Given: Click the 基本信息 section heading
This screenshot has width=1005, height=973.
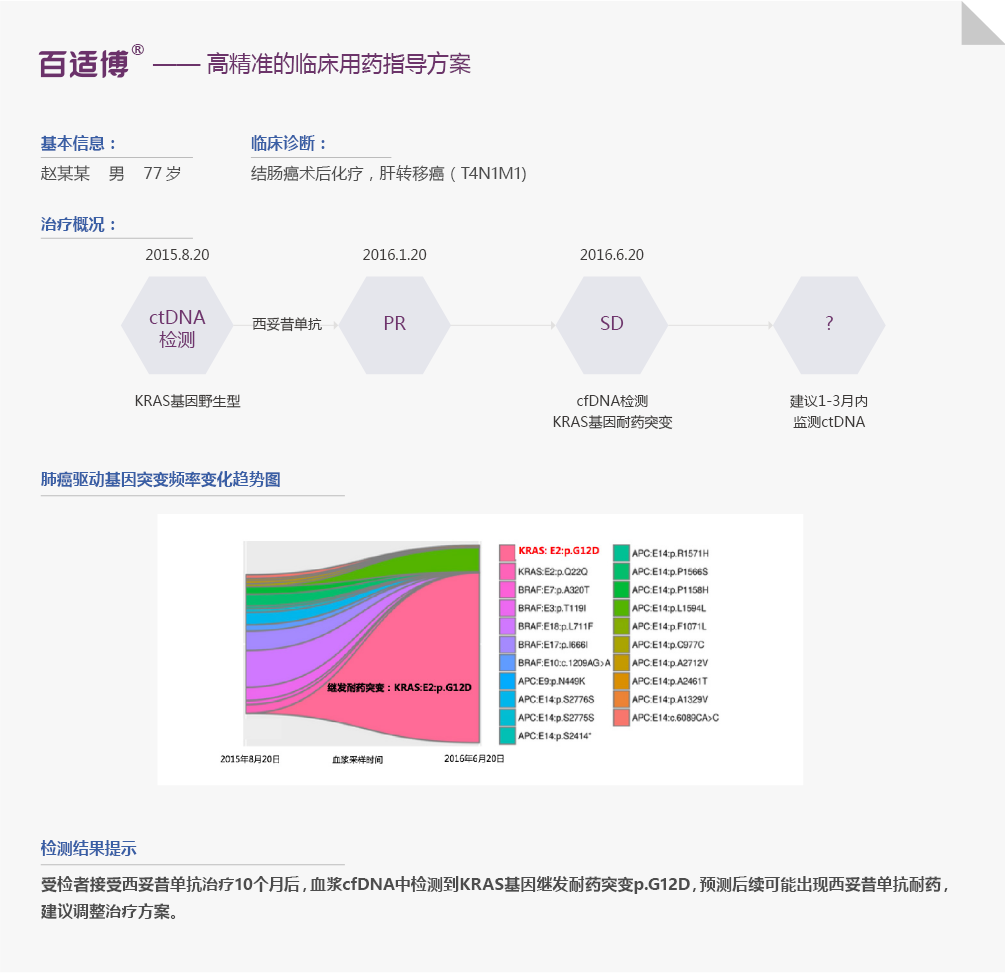Looking at the screenshot, I should click(x=78, y=144).
